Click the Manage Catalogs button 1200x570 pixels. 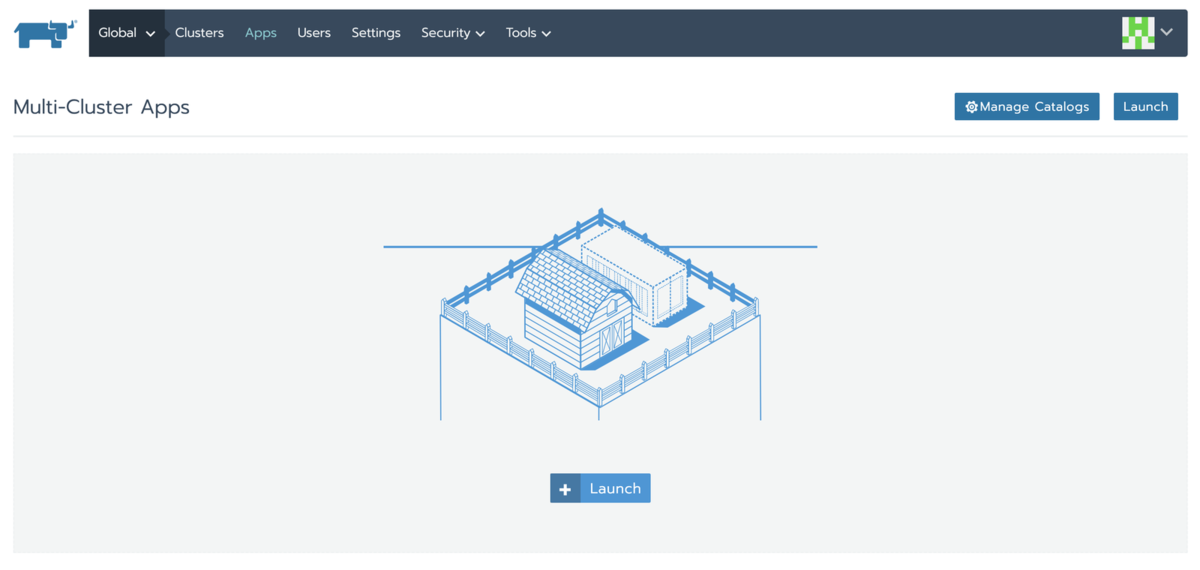[x=1027, y=107]
